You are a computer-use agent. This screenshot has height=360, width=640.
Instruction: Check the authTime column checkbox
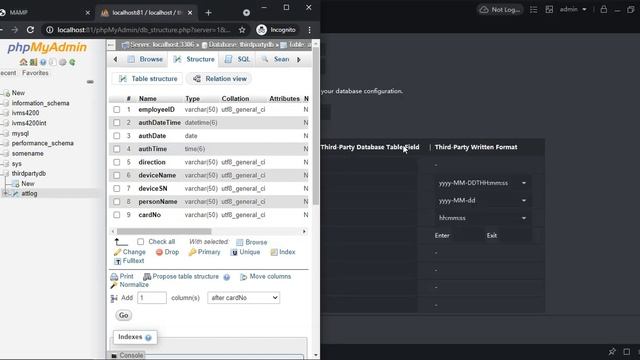point(117,149)
